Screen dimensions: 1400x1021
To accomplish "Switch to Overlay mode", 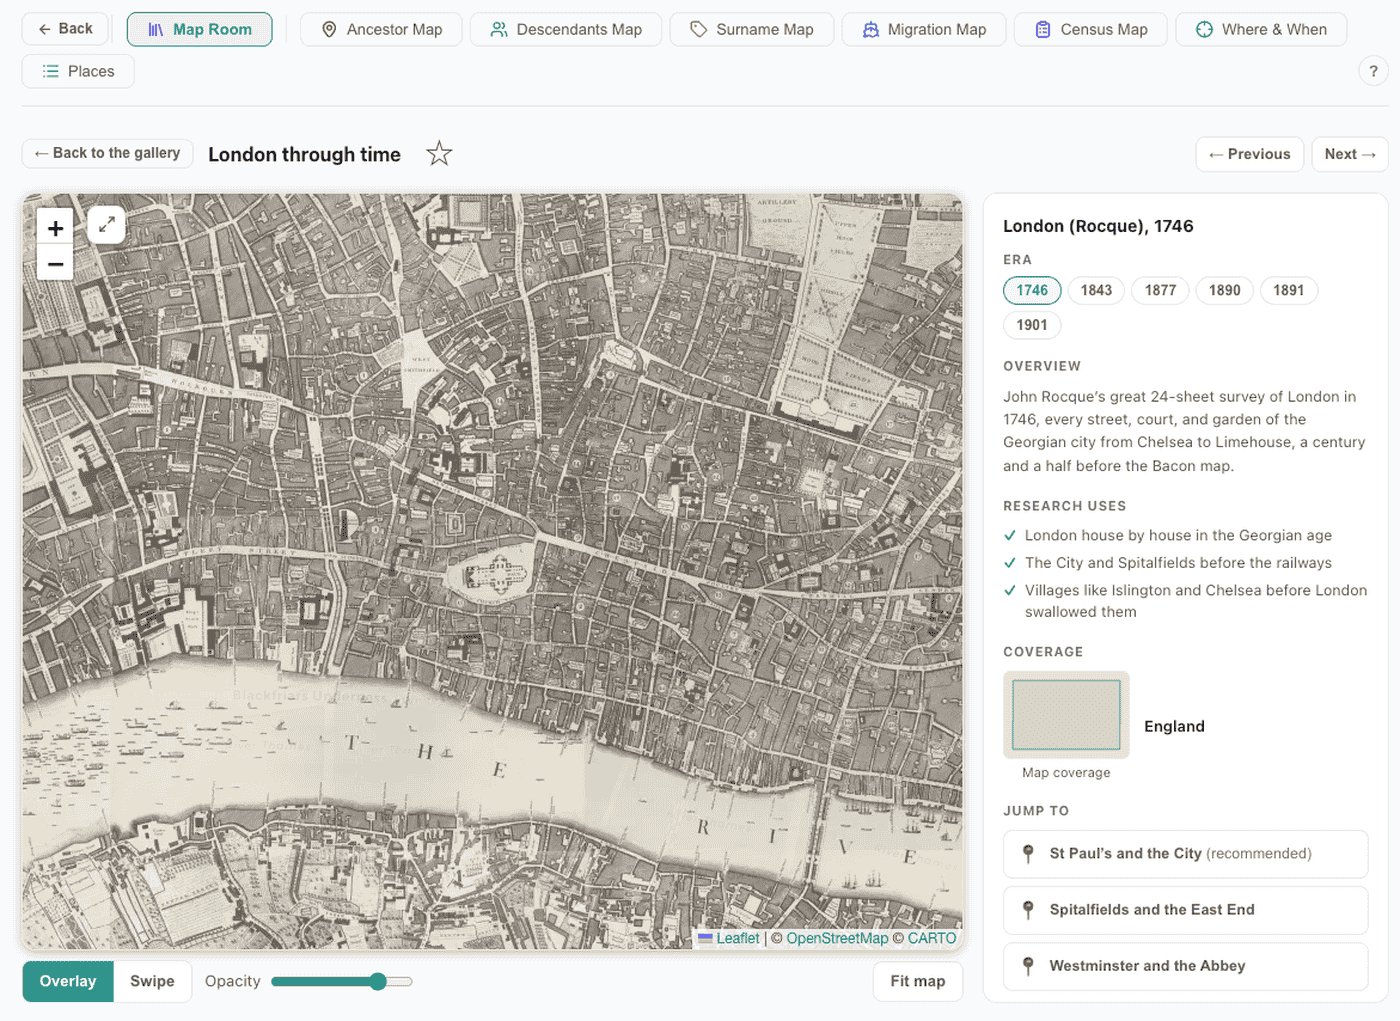I will click(68, 981).
